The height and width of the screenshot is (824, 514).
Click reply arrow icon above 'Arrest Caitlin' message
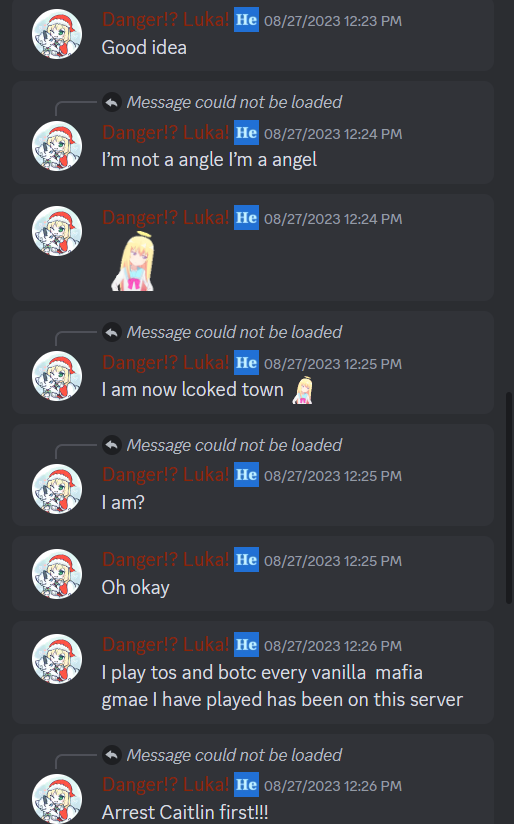(112, 755)
